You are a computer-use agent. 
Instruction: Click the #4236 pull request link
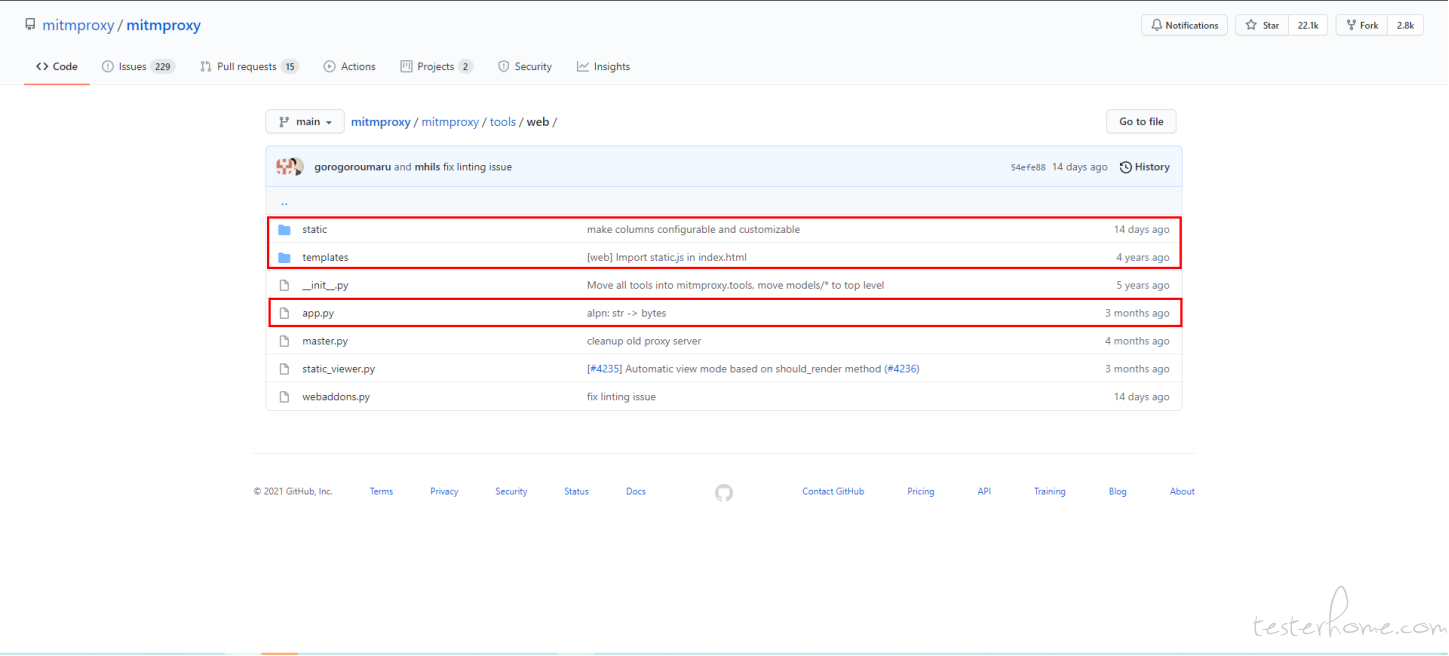[901, 370]
